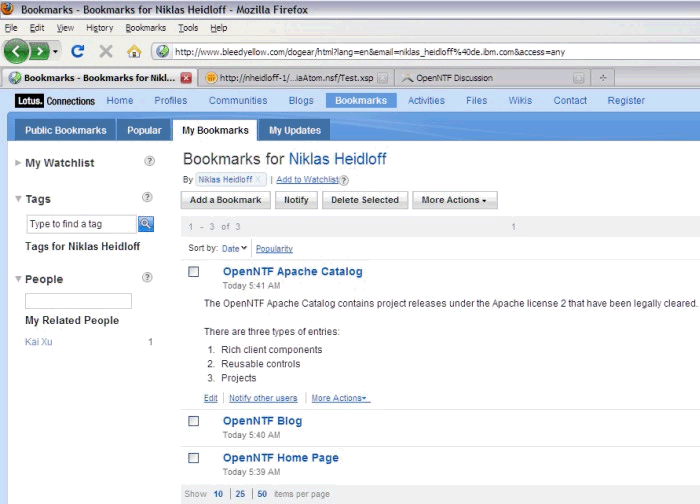Click the Lotus Connections logo

(x=55, y=101)
